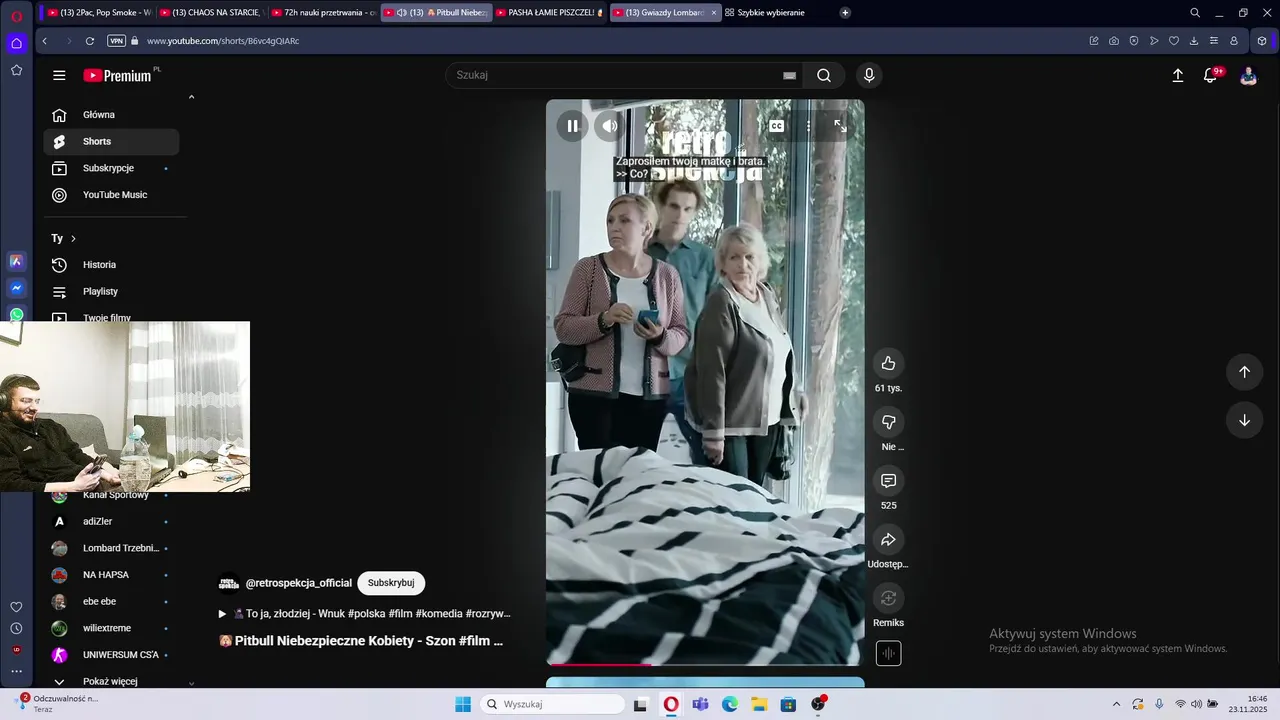Switch to the '2Pac, Pop Smoke' browser tab
The width and height of the screenshot is (1280, 720).
(99, 13)
